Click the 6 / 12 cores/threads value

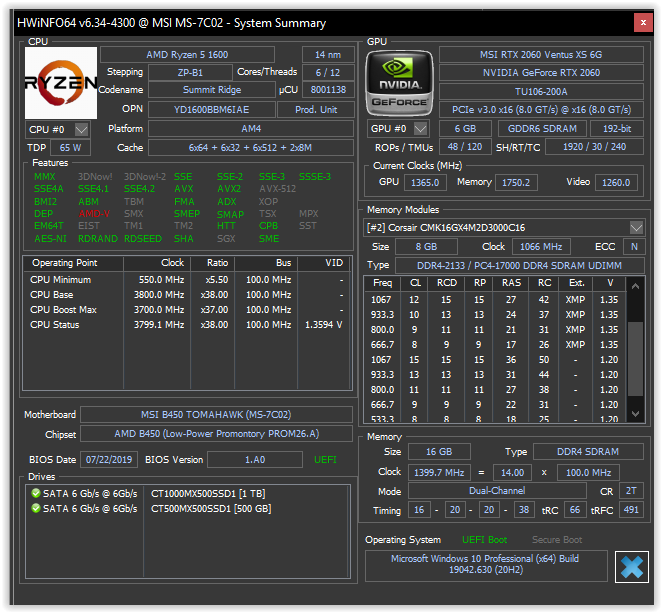point(328,73)
